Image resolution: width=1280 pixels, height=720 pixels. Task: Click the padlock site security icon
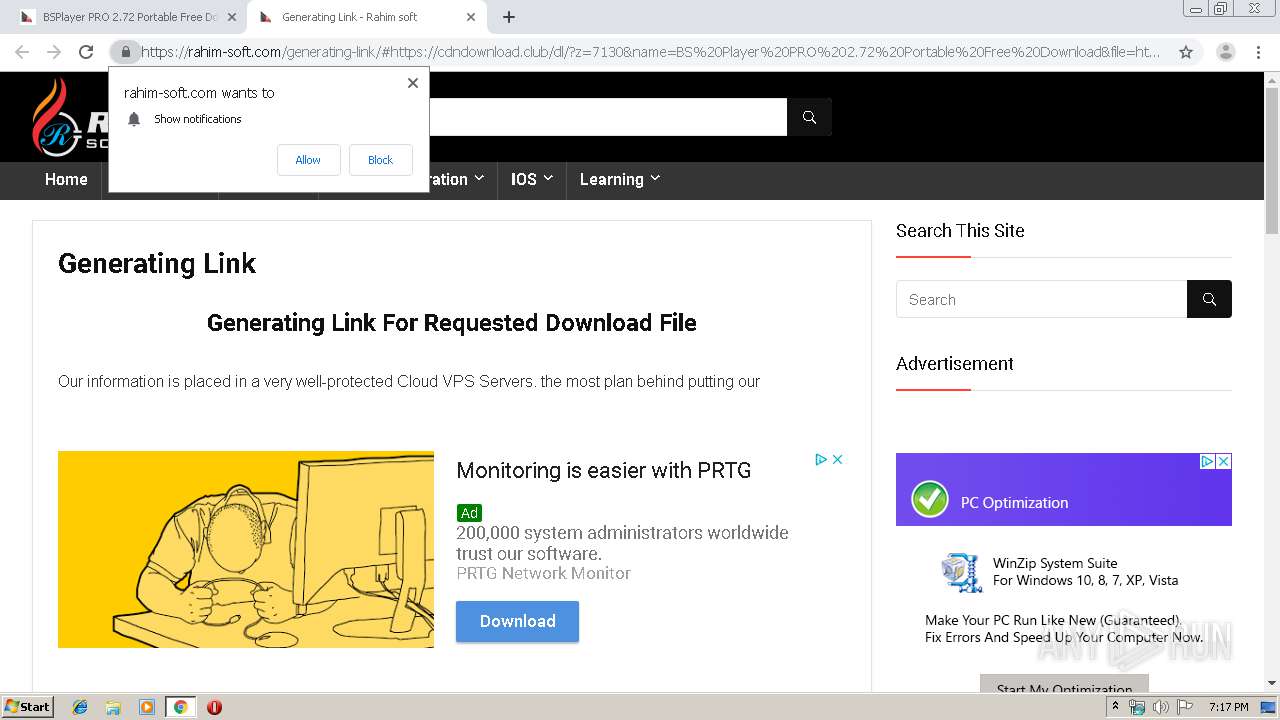(x=125, y=52)
